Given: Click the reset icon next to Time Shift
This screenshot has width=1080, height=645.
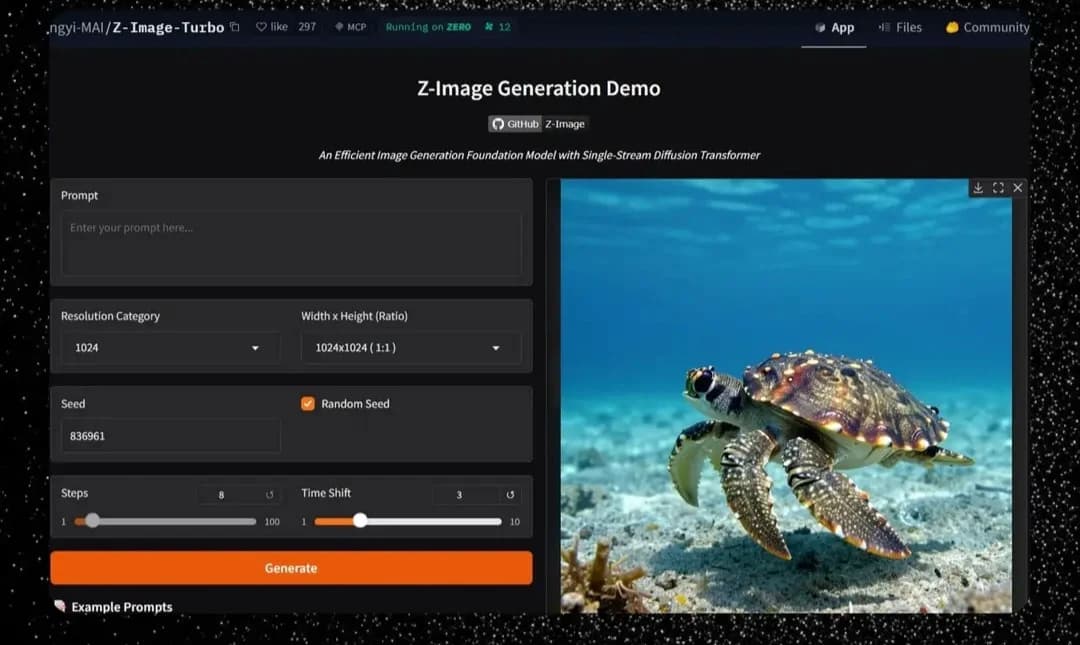Looking at the screenshot, I should pyautogui.click(x=509, y=494).
